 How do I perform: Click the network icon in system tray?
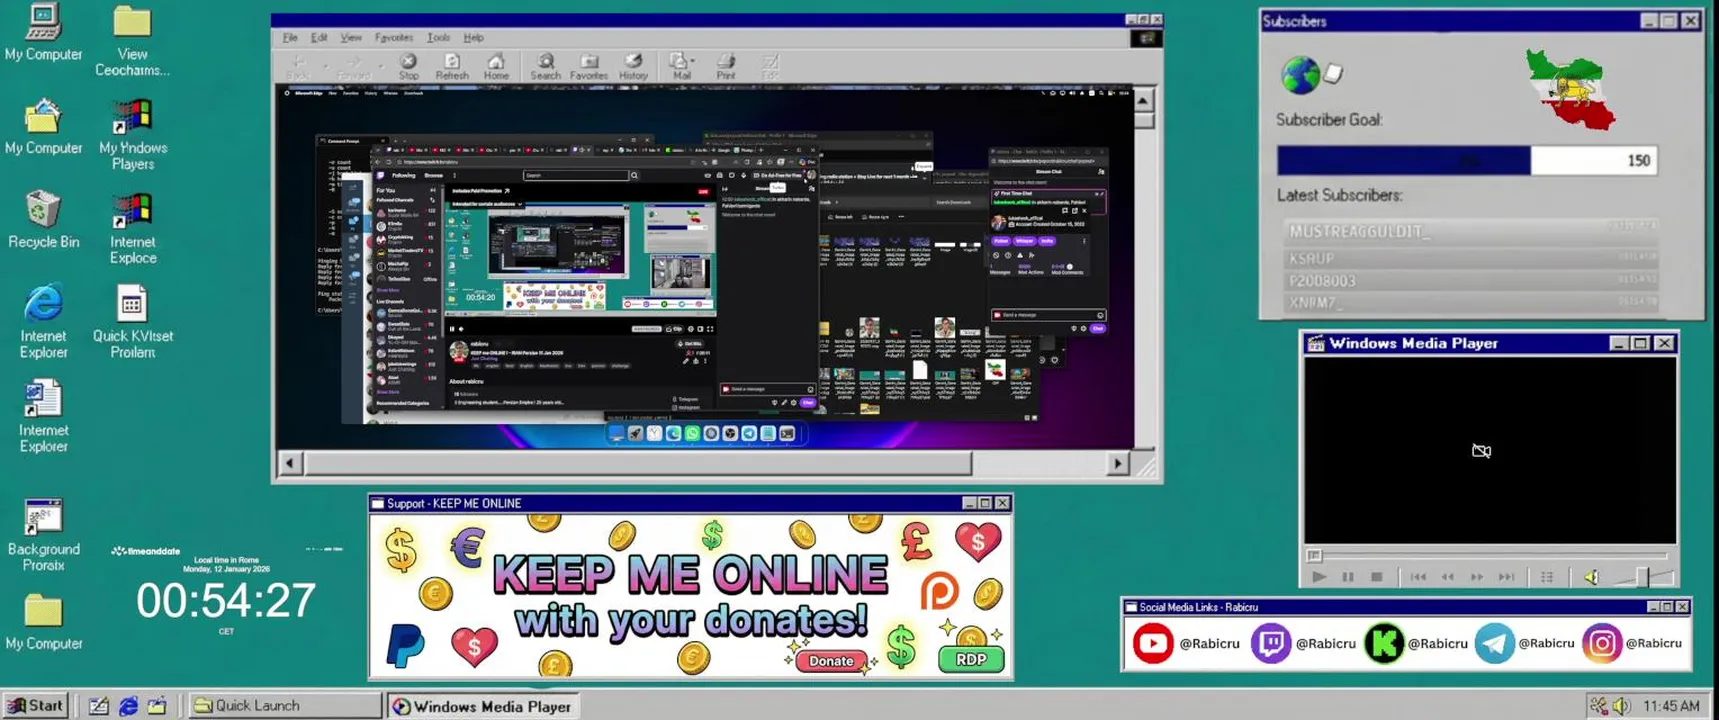point(1599,706)
